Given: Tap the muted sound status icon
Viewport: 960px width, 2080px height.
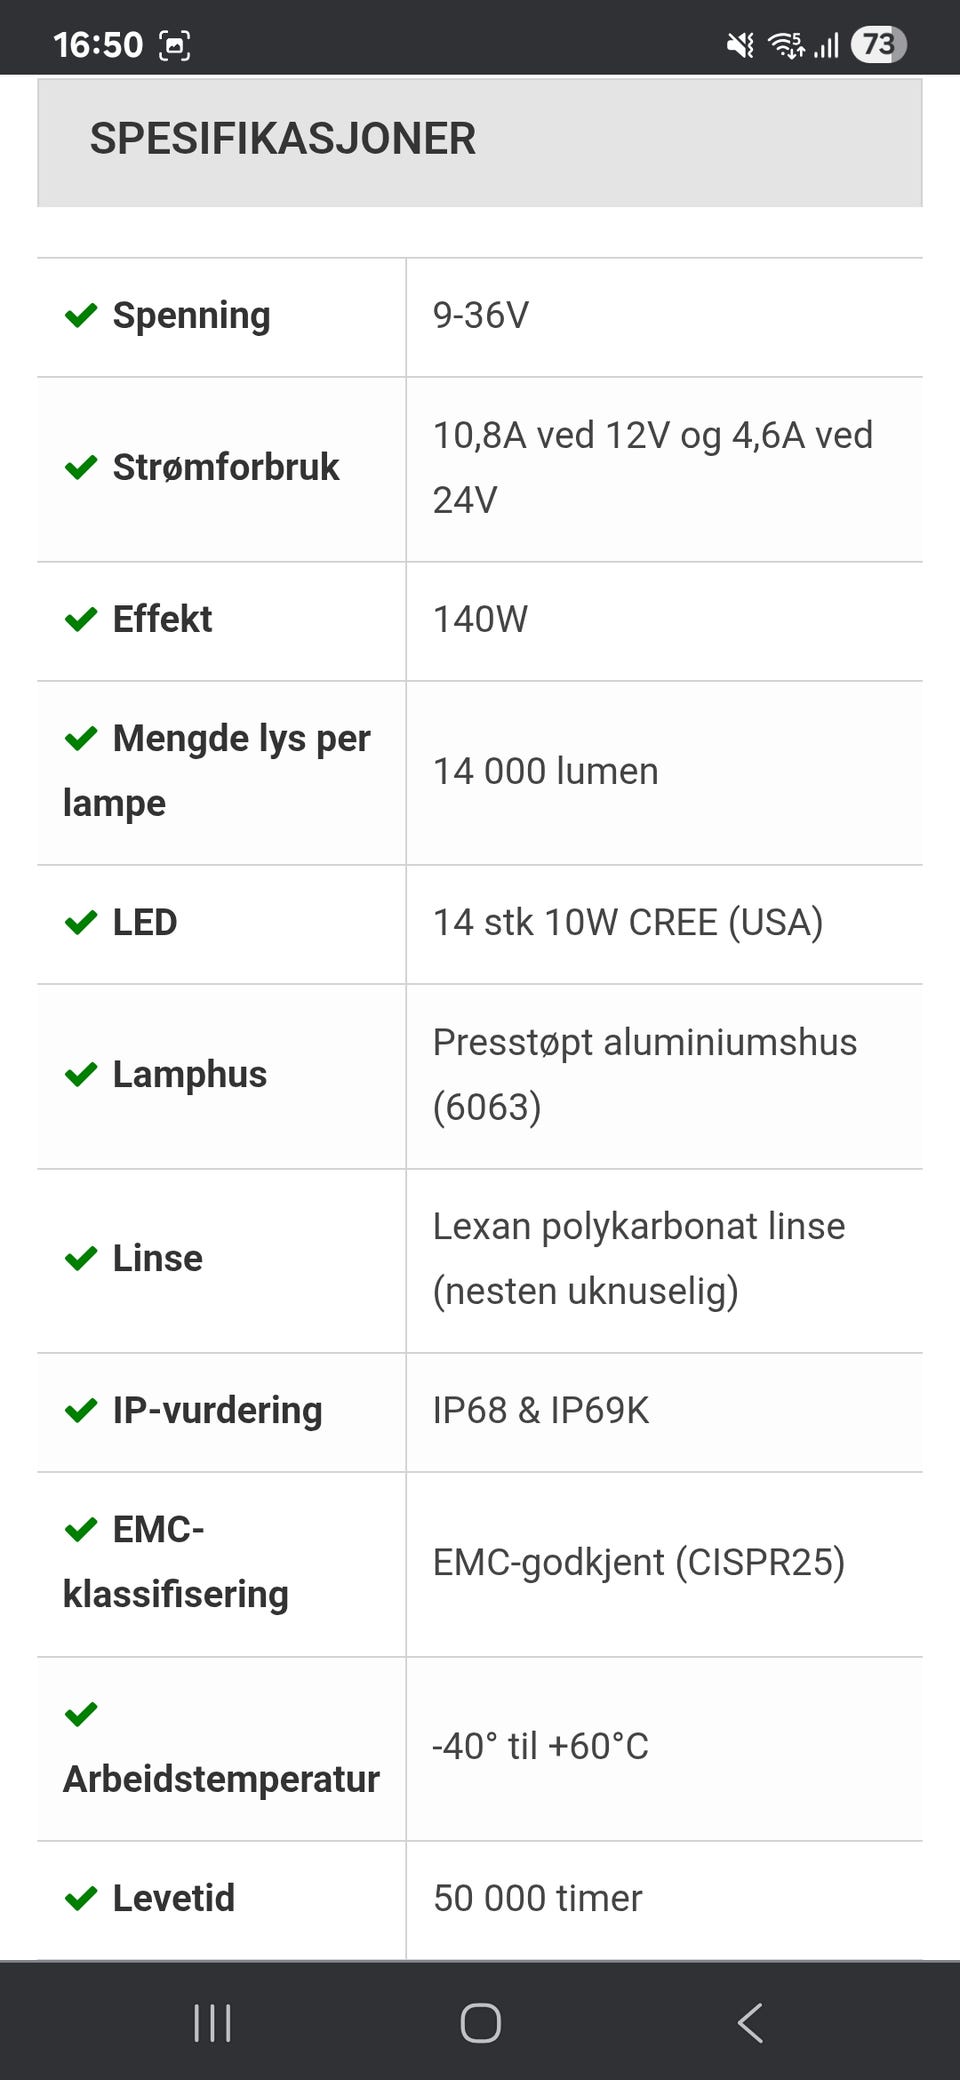Looking at the screenshot, I should (740, 45).
